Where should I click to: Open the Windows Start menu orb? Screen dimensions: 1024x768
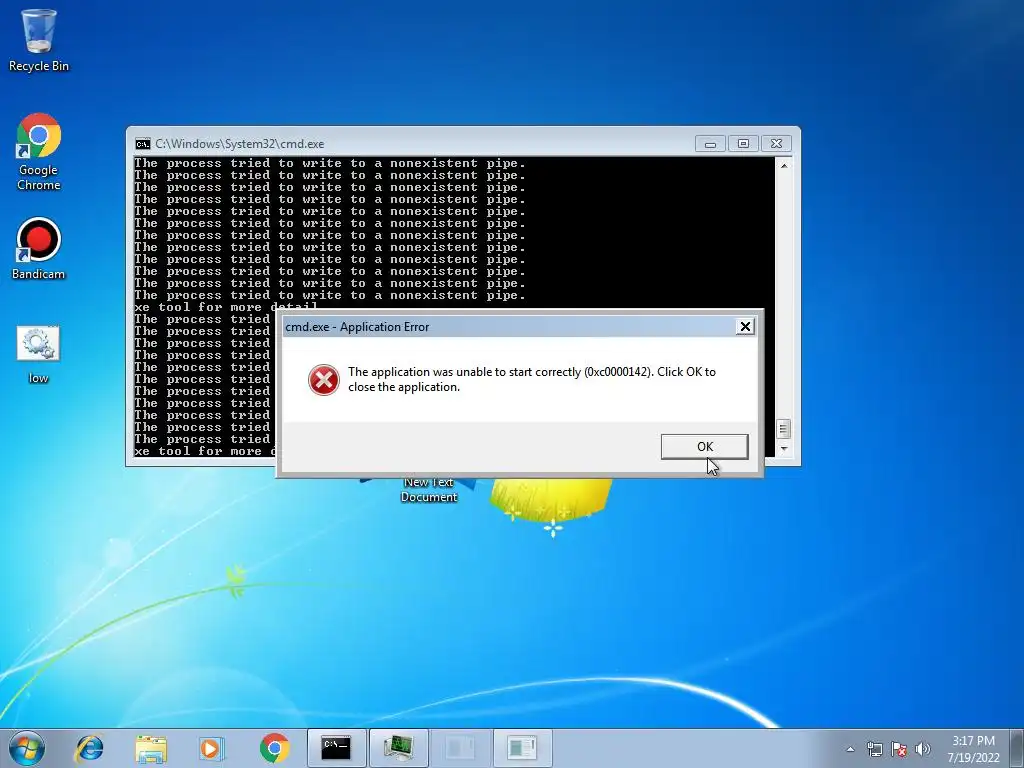tap(27, 748)
